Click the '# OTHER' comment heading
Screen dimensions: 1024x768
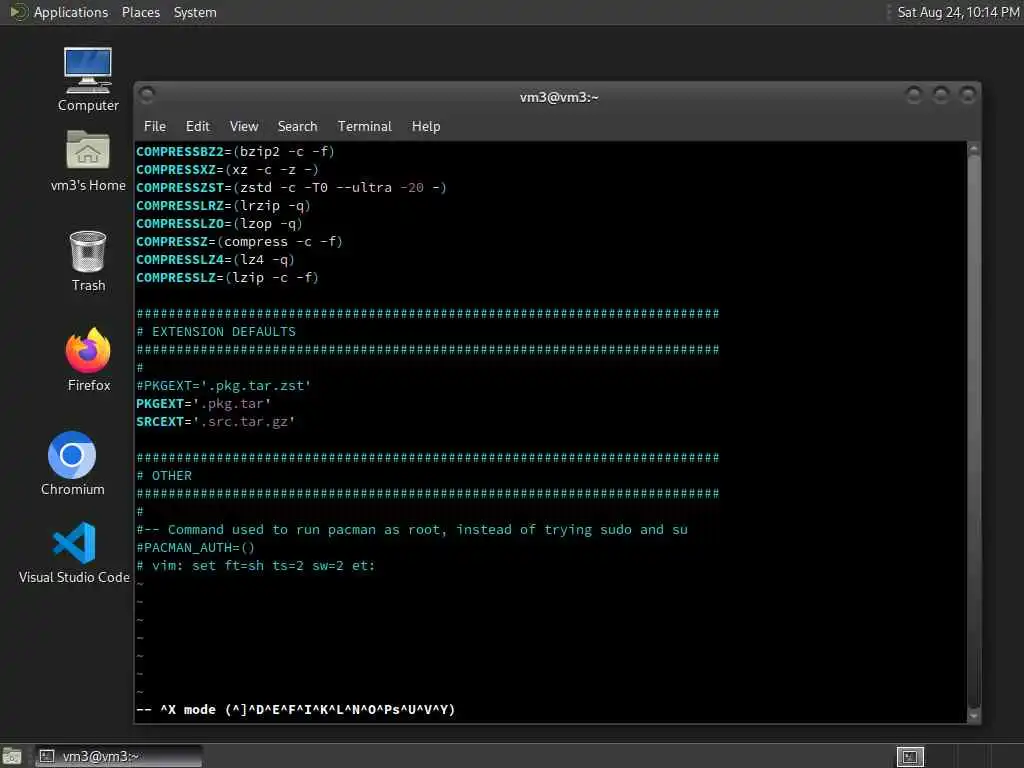point(164,475)
